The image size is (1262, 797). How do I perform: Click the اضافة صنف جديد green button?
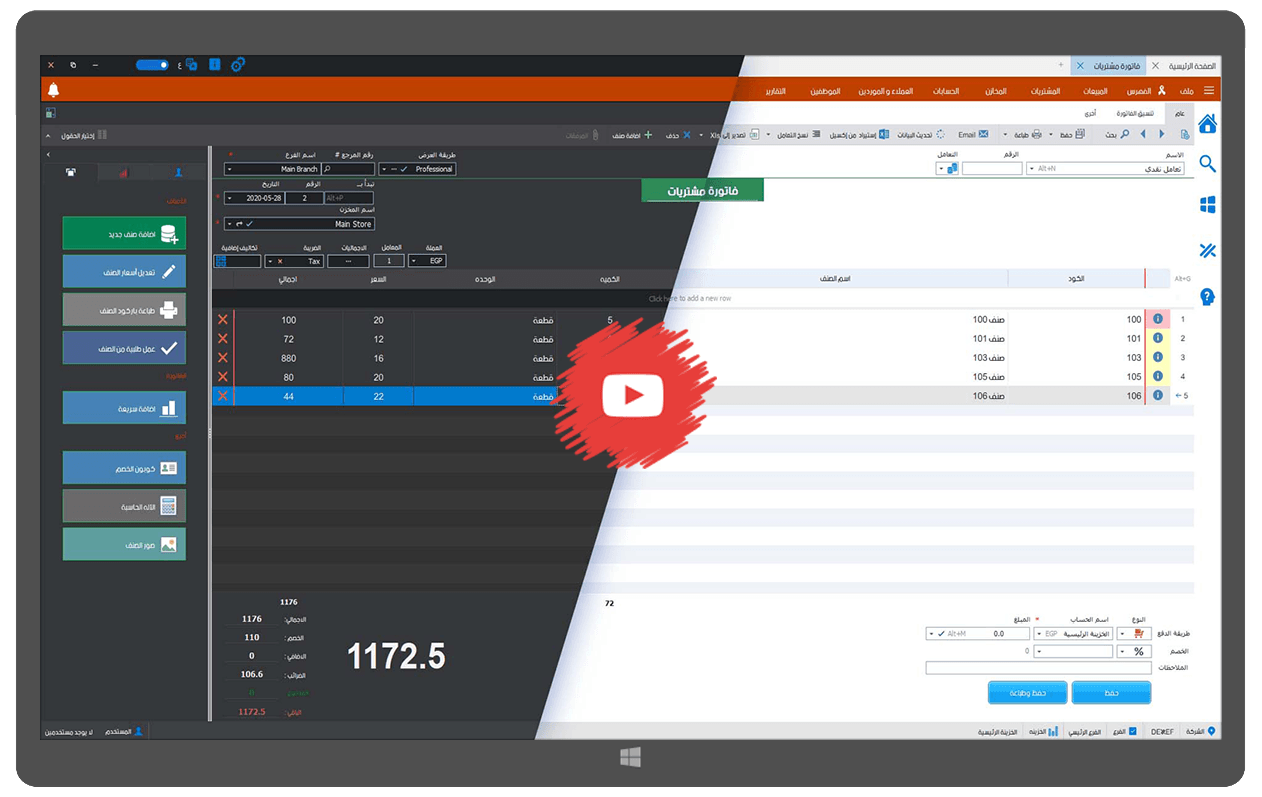124,234
